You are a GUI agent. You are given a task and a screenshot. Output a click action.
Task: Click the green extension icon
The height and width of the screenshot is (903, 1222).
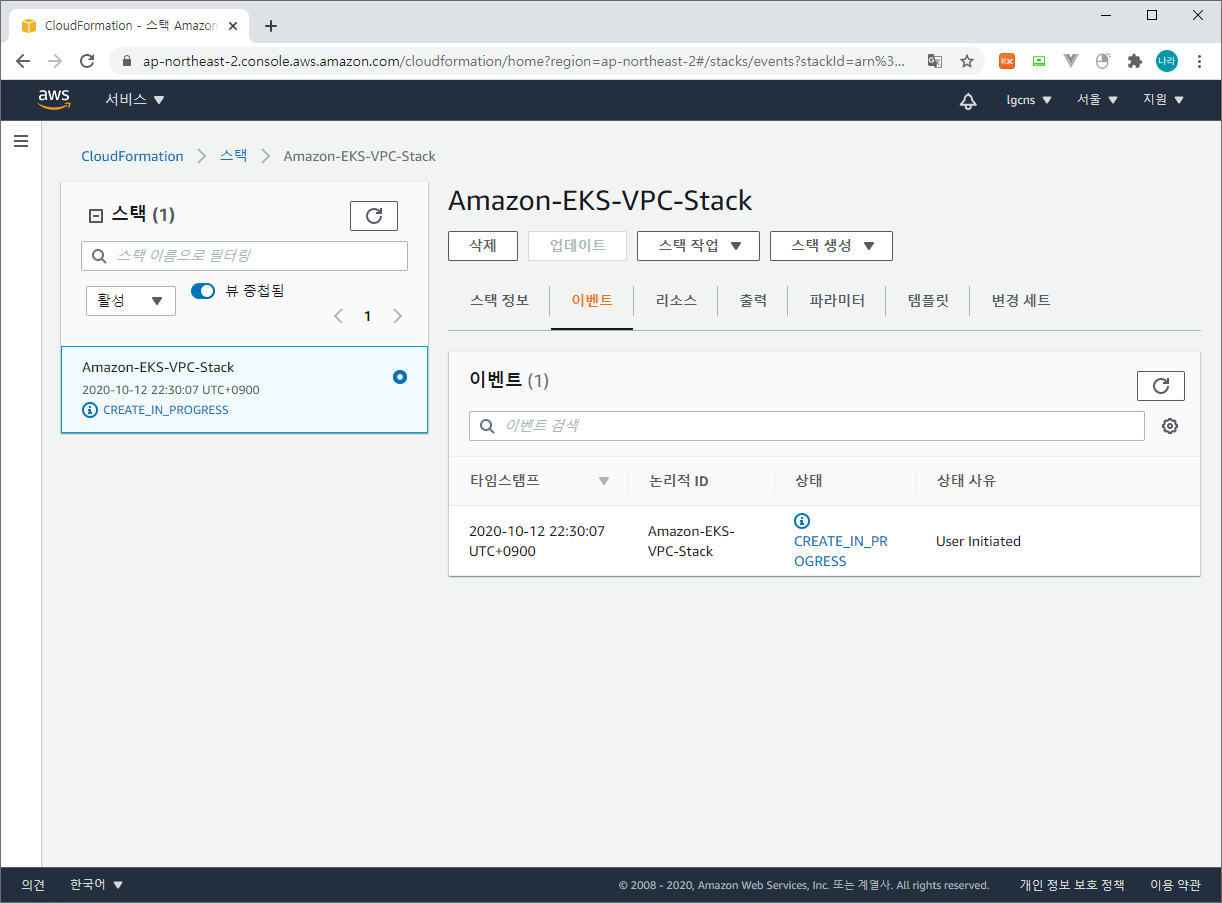[x=1039, y=61]
